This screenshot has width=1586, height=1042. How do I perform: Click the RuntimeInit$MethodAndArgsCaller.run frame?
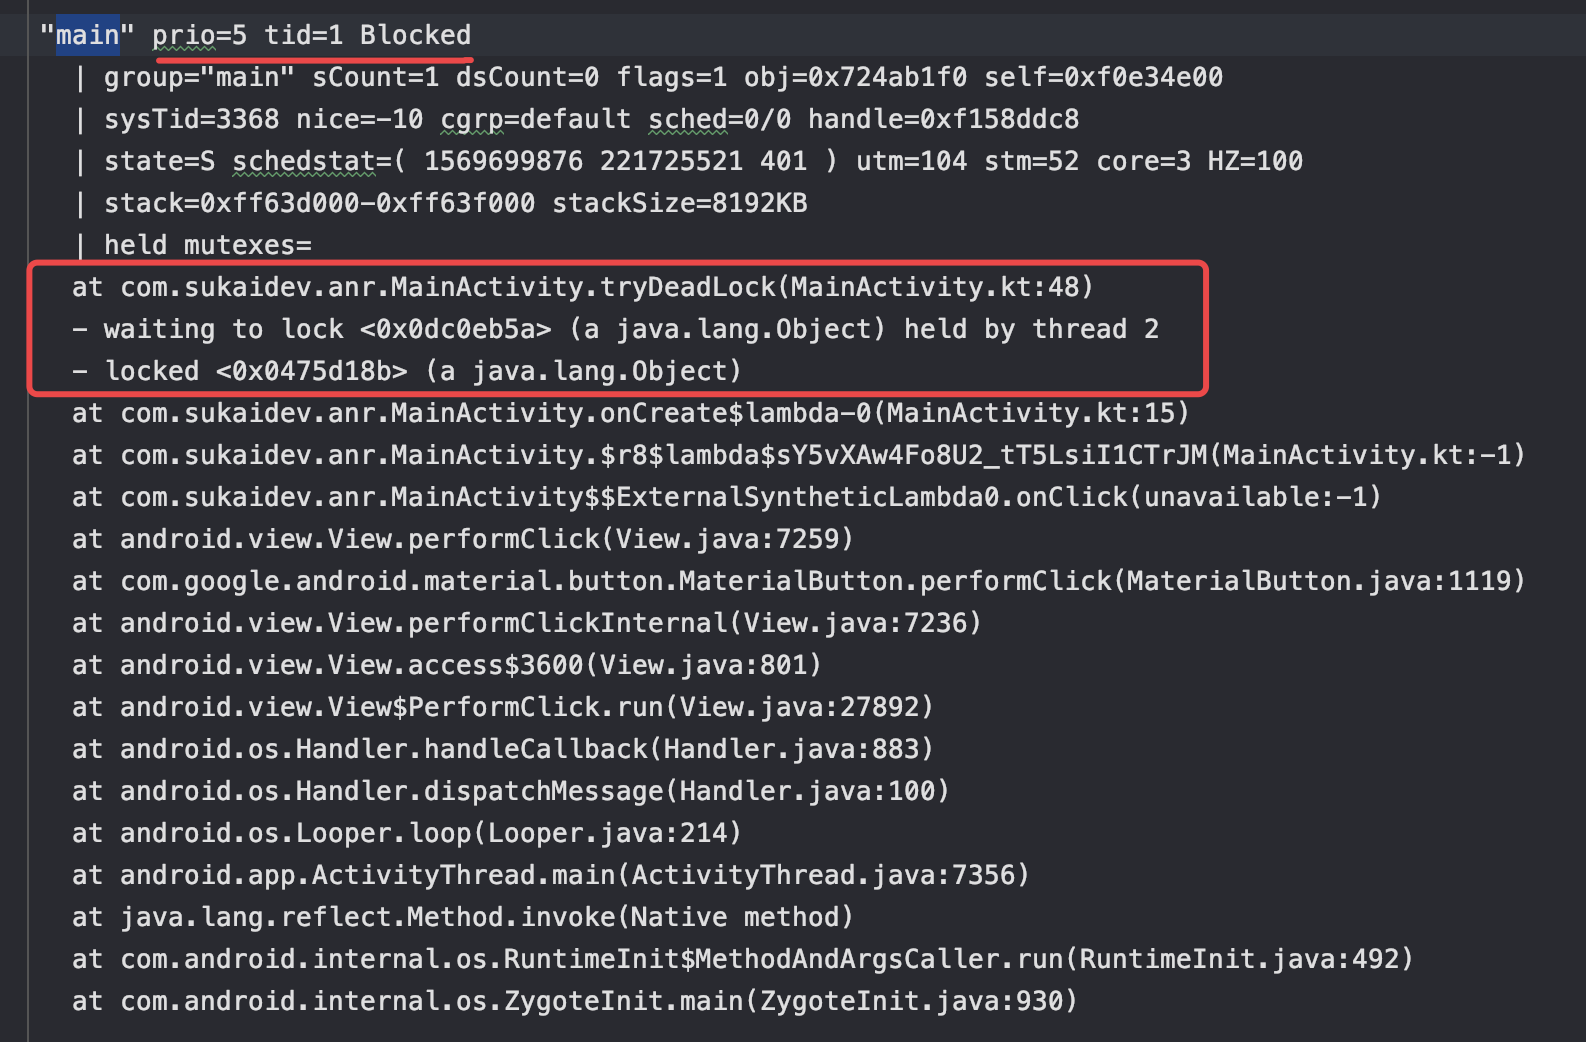(743, 959)
